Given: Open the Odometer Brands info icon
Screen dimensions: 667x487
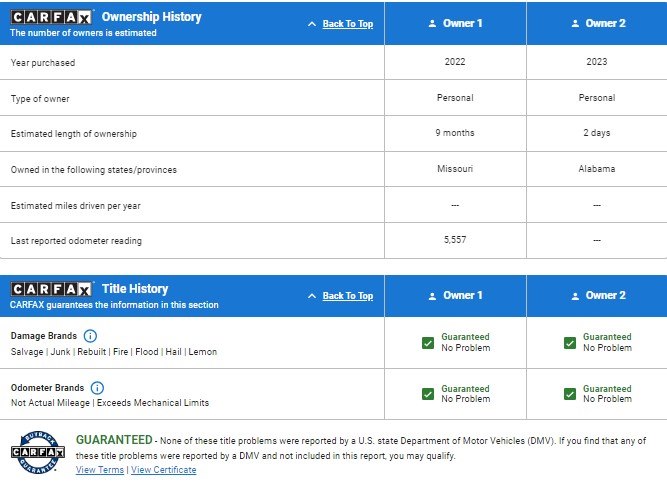Looking at the screenshot, I should 97,388.
